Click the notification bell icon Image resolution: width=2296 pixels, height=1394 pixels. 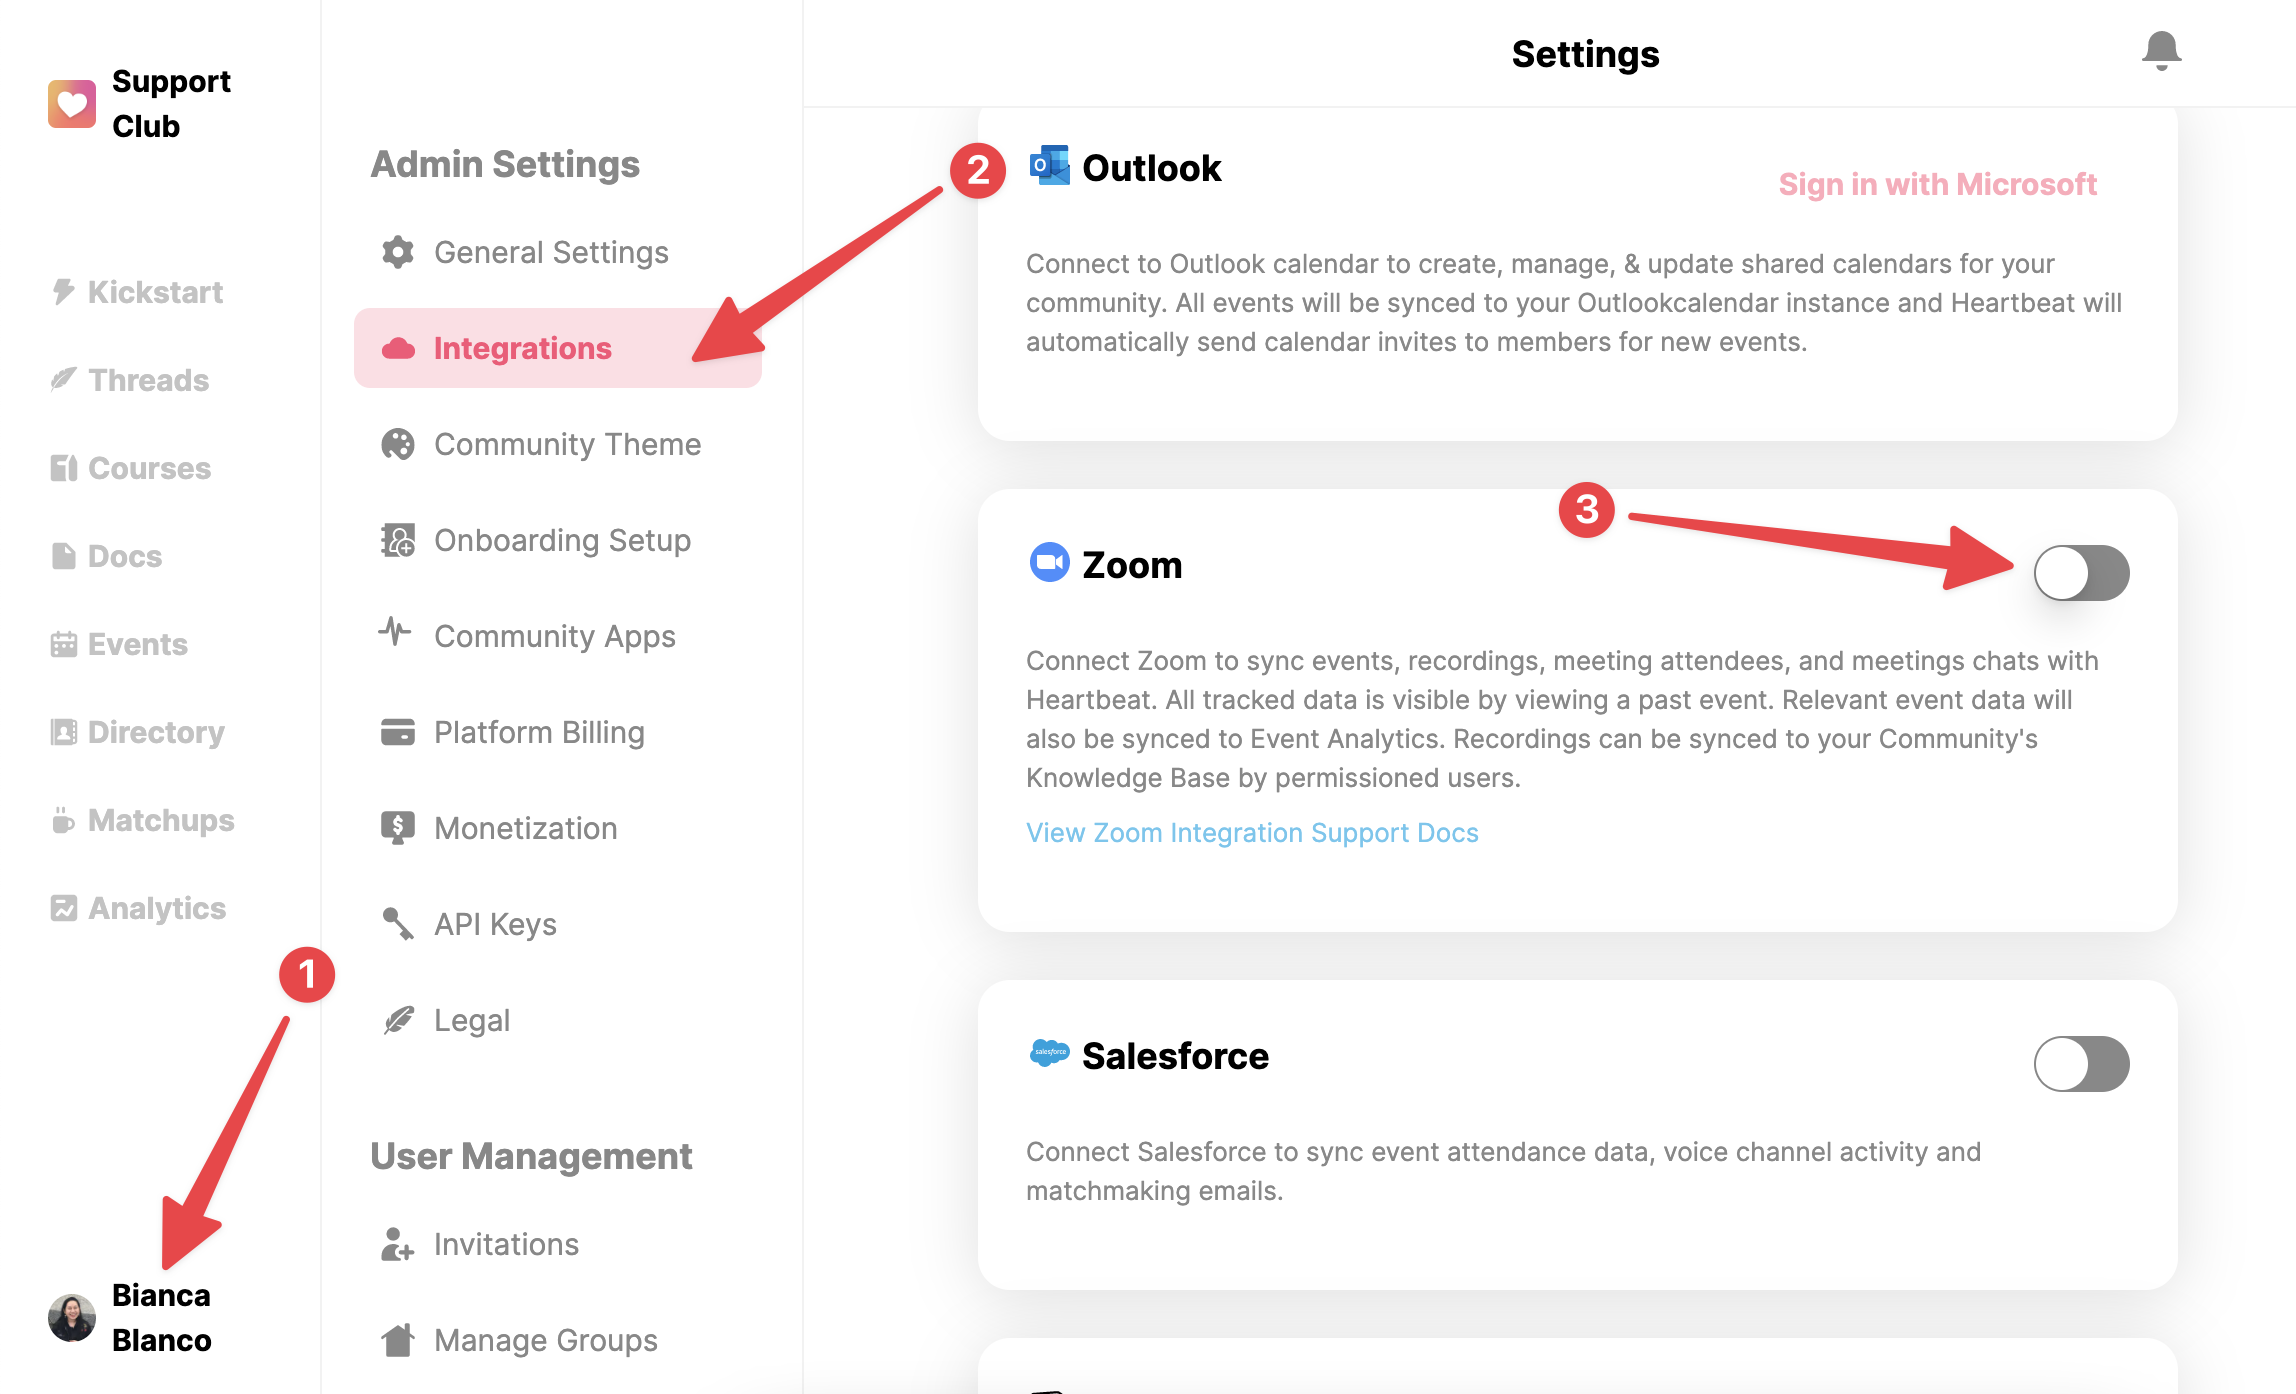pyautogui.click(x=2161, y=50)
